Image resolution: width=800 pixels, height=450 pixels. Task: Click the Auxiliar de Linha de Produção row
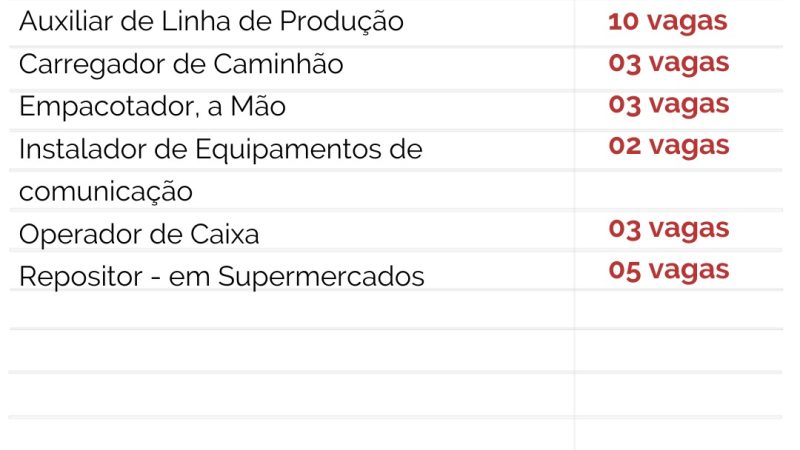pyautogui.click(x=211, y=22)
